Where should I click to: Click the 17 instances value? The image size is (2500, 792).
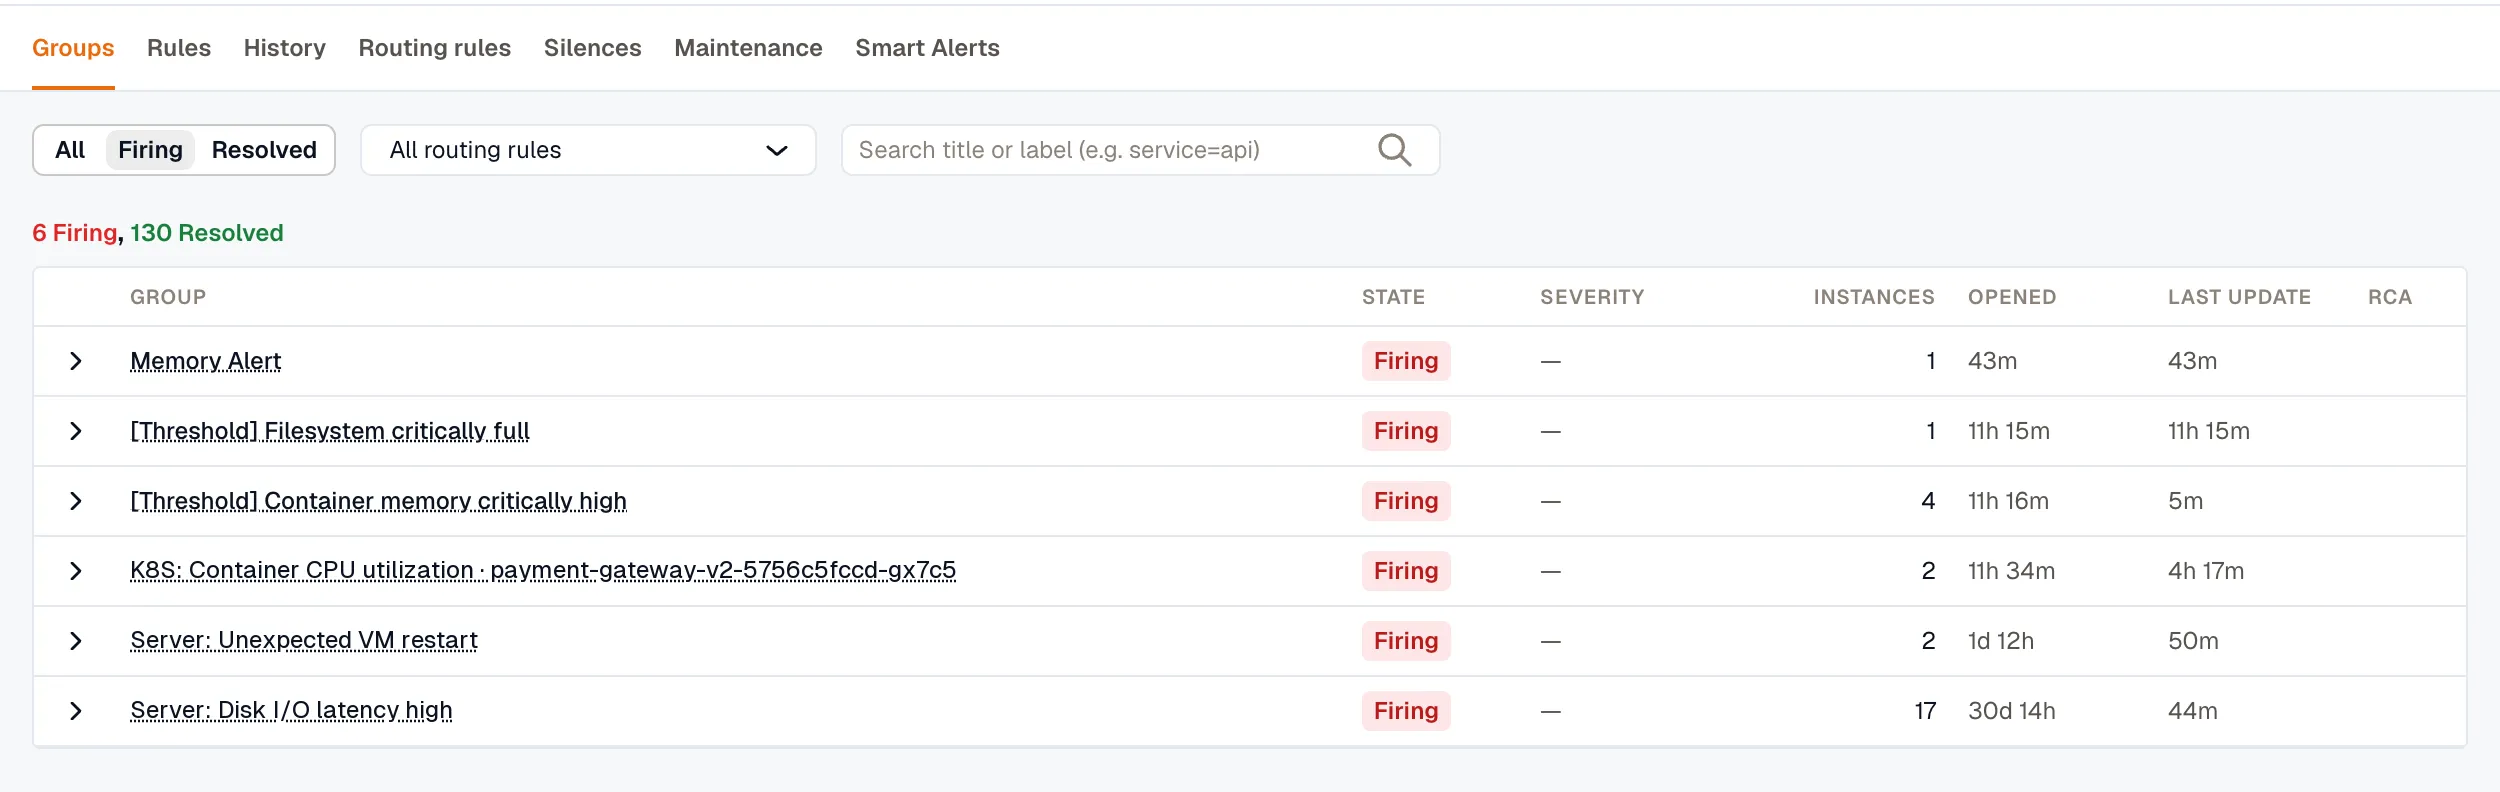pyautogui.click(x=1925, y=711)
